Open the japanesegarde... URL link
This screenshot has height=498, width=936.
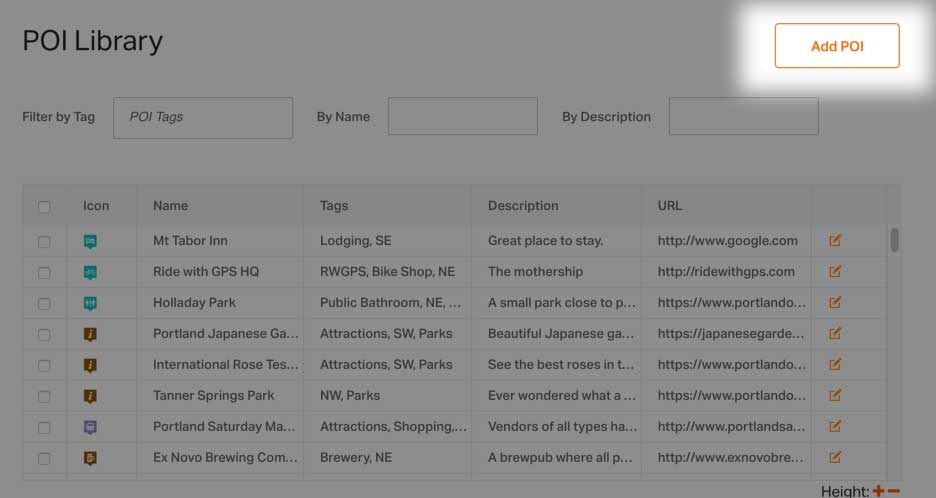(x=731, y=334)
